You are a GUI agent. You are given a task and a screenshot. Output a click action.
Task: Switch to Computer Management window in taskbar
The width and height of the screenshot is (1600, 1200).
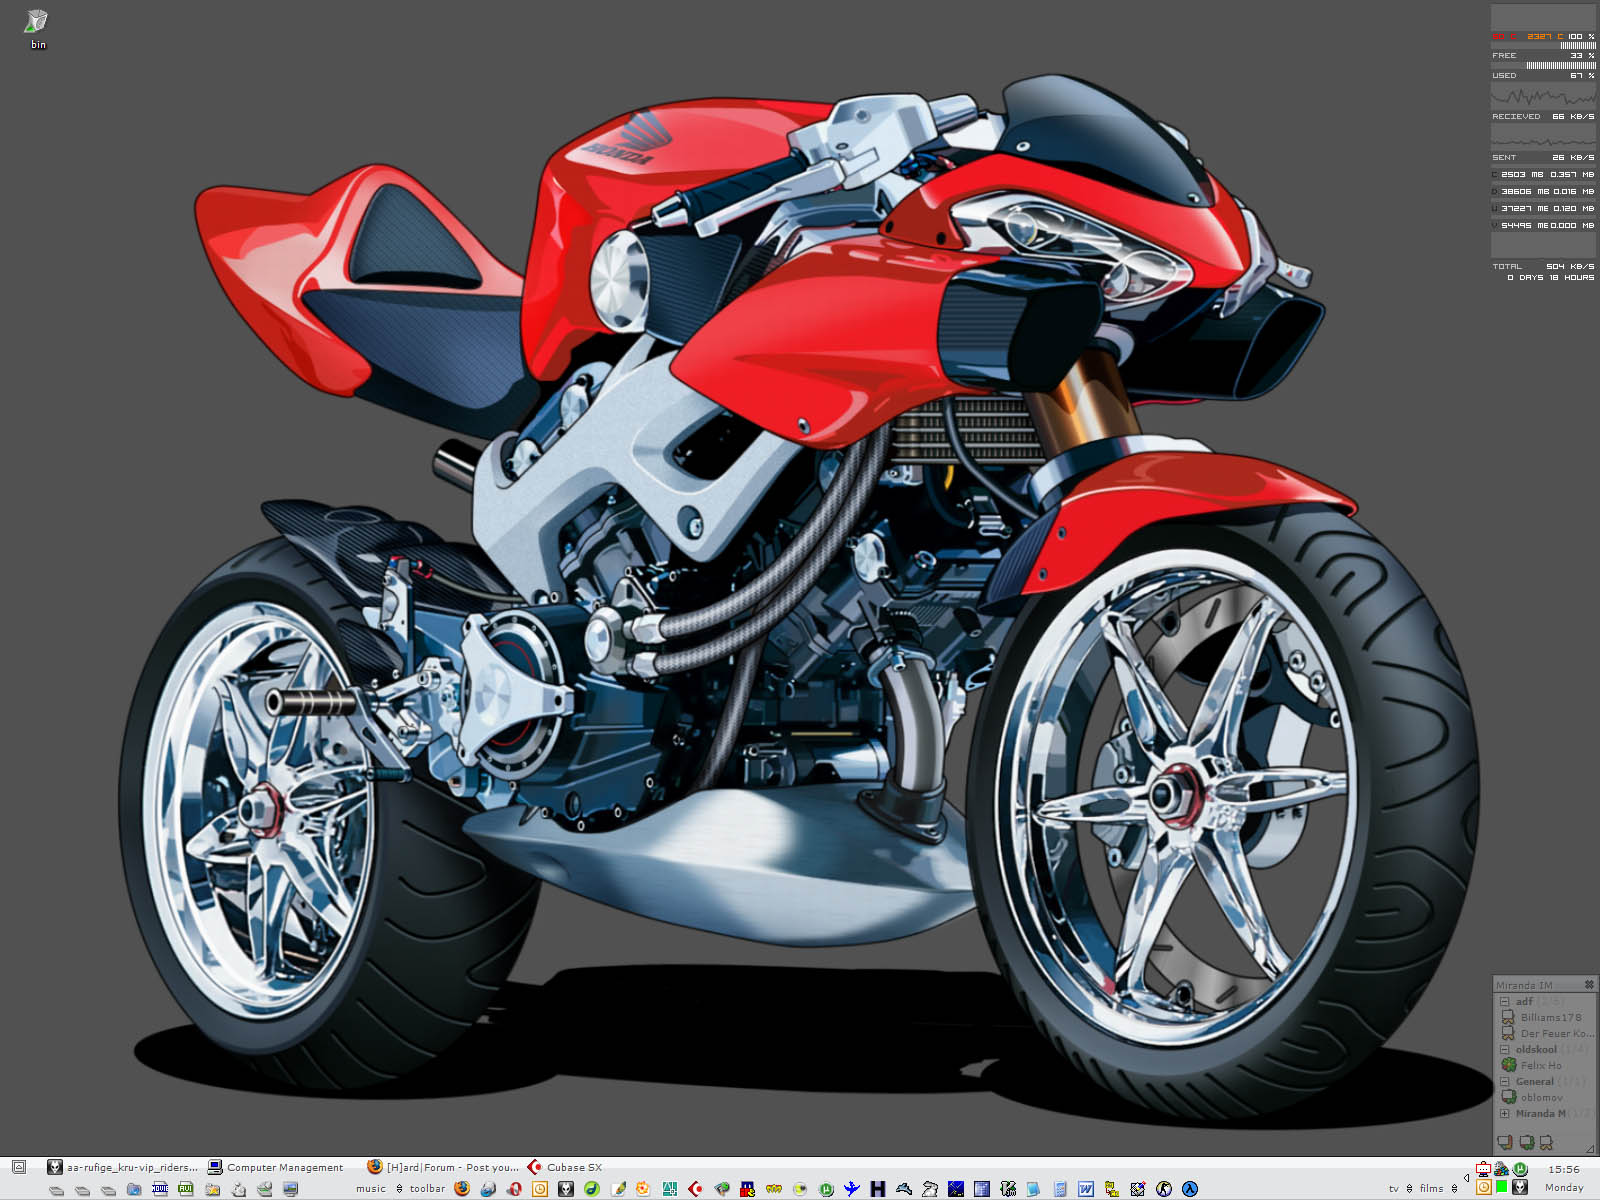(276, 1167)
